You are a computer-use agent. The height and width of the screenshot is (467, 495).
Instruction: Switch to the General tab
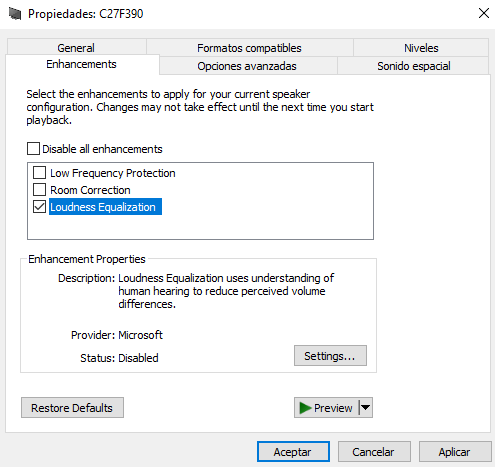tap(76, 47)
